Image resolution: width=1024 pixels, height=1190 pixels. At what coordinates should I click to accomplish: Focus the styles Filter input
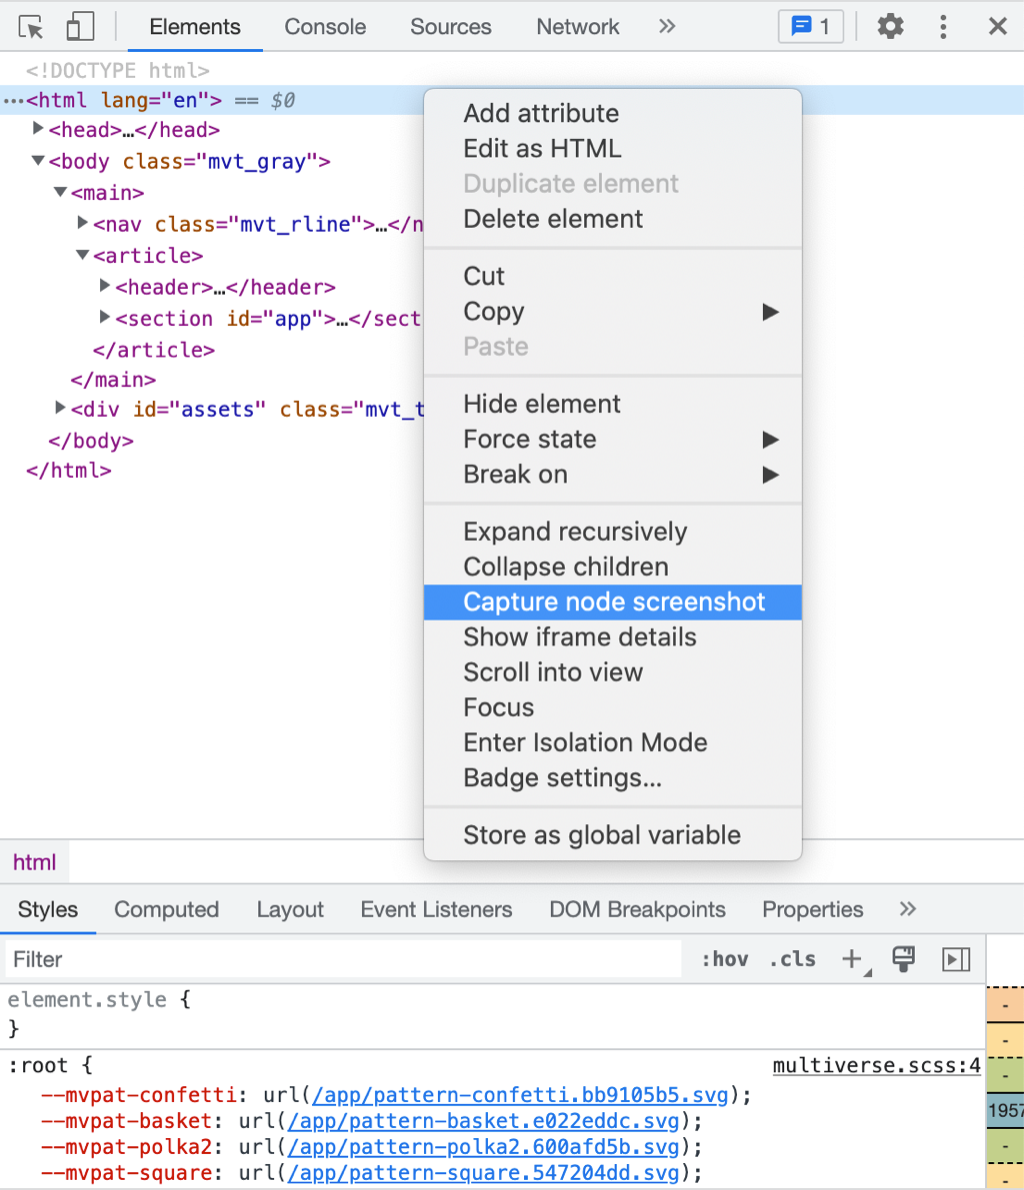point(343,959)
